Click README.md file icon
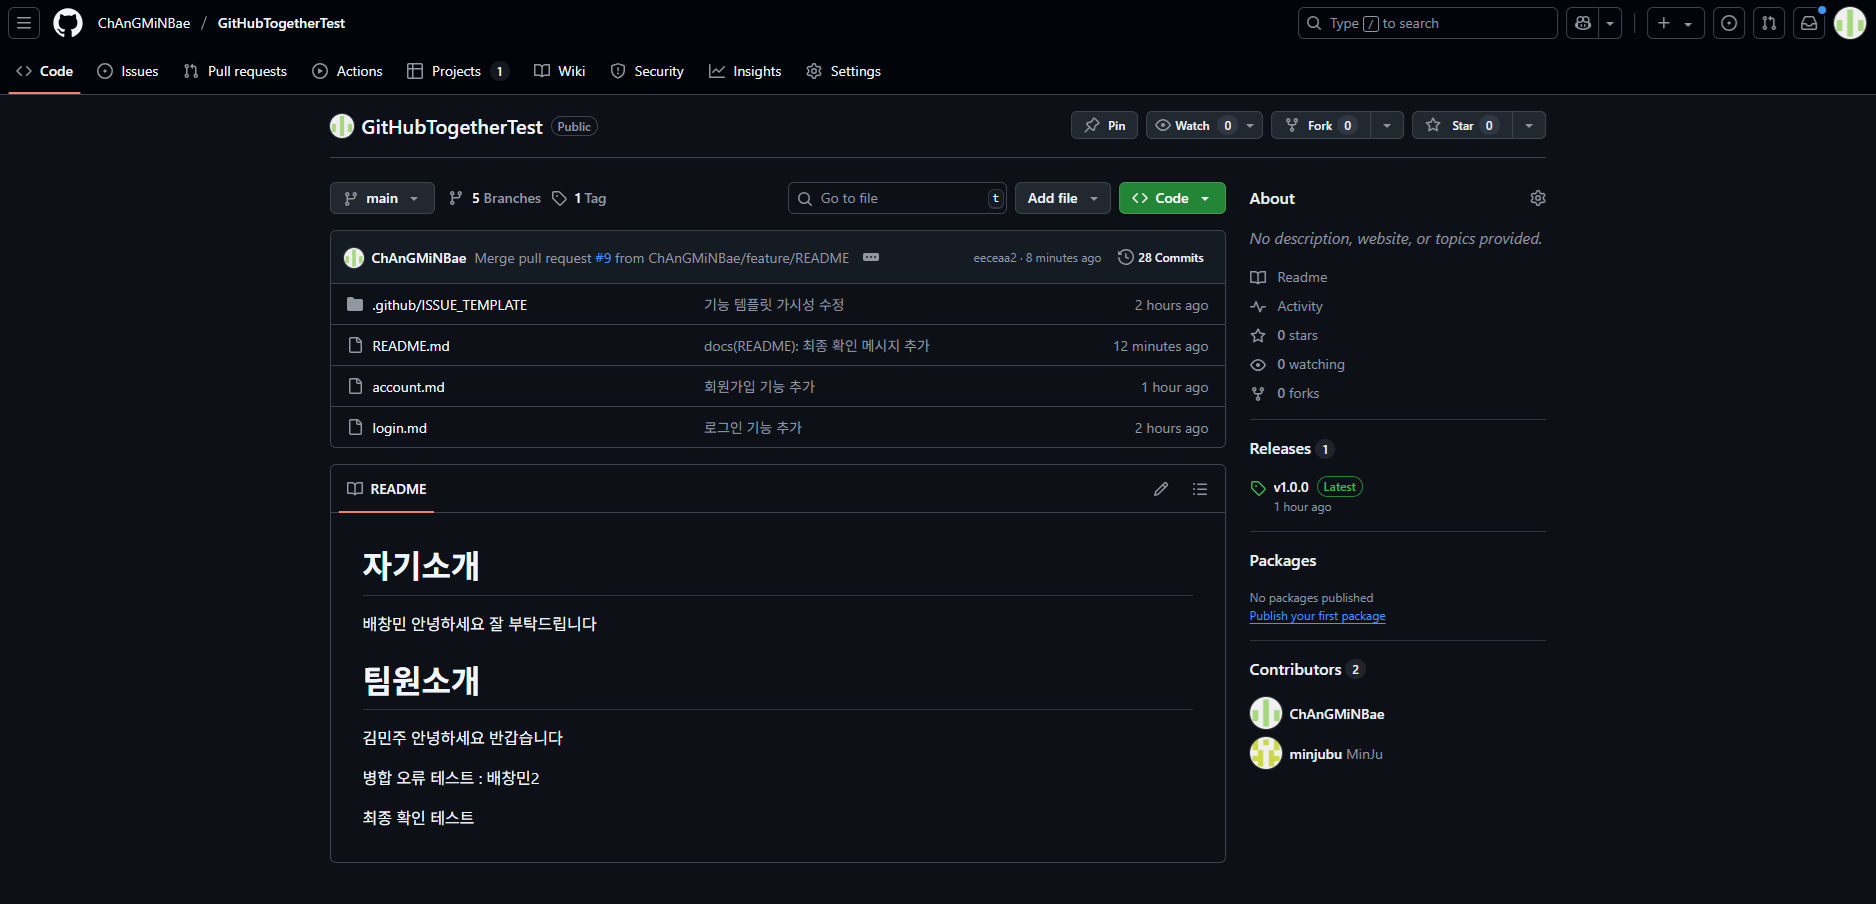Image resolution: width=1876 pixels, height=904 pixels. (x=355, y=345)
